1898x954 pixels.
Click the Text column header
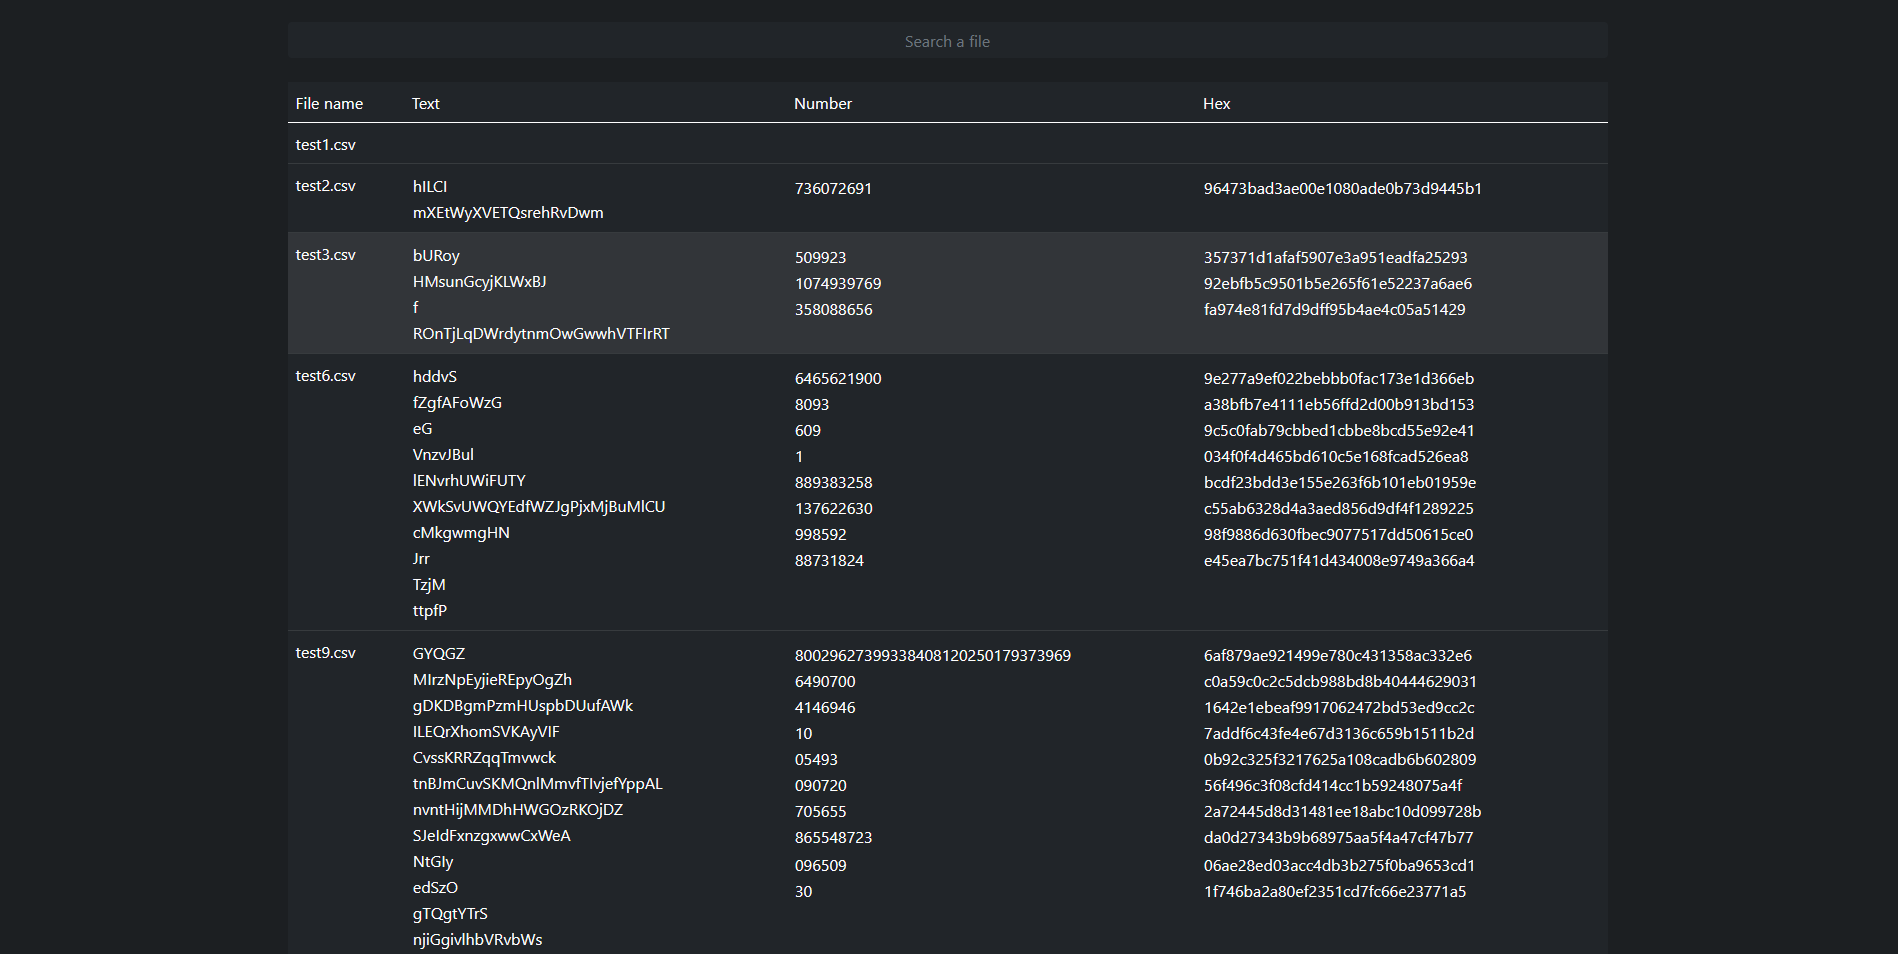pyautogui.click(x=426, y=104)
